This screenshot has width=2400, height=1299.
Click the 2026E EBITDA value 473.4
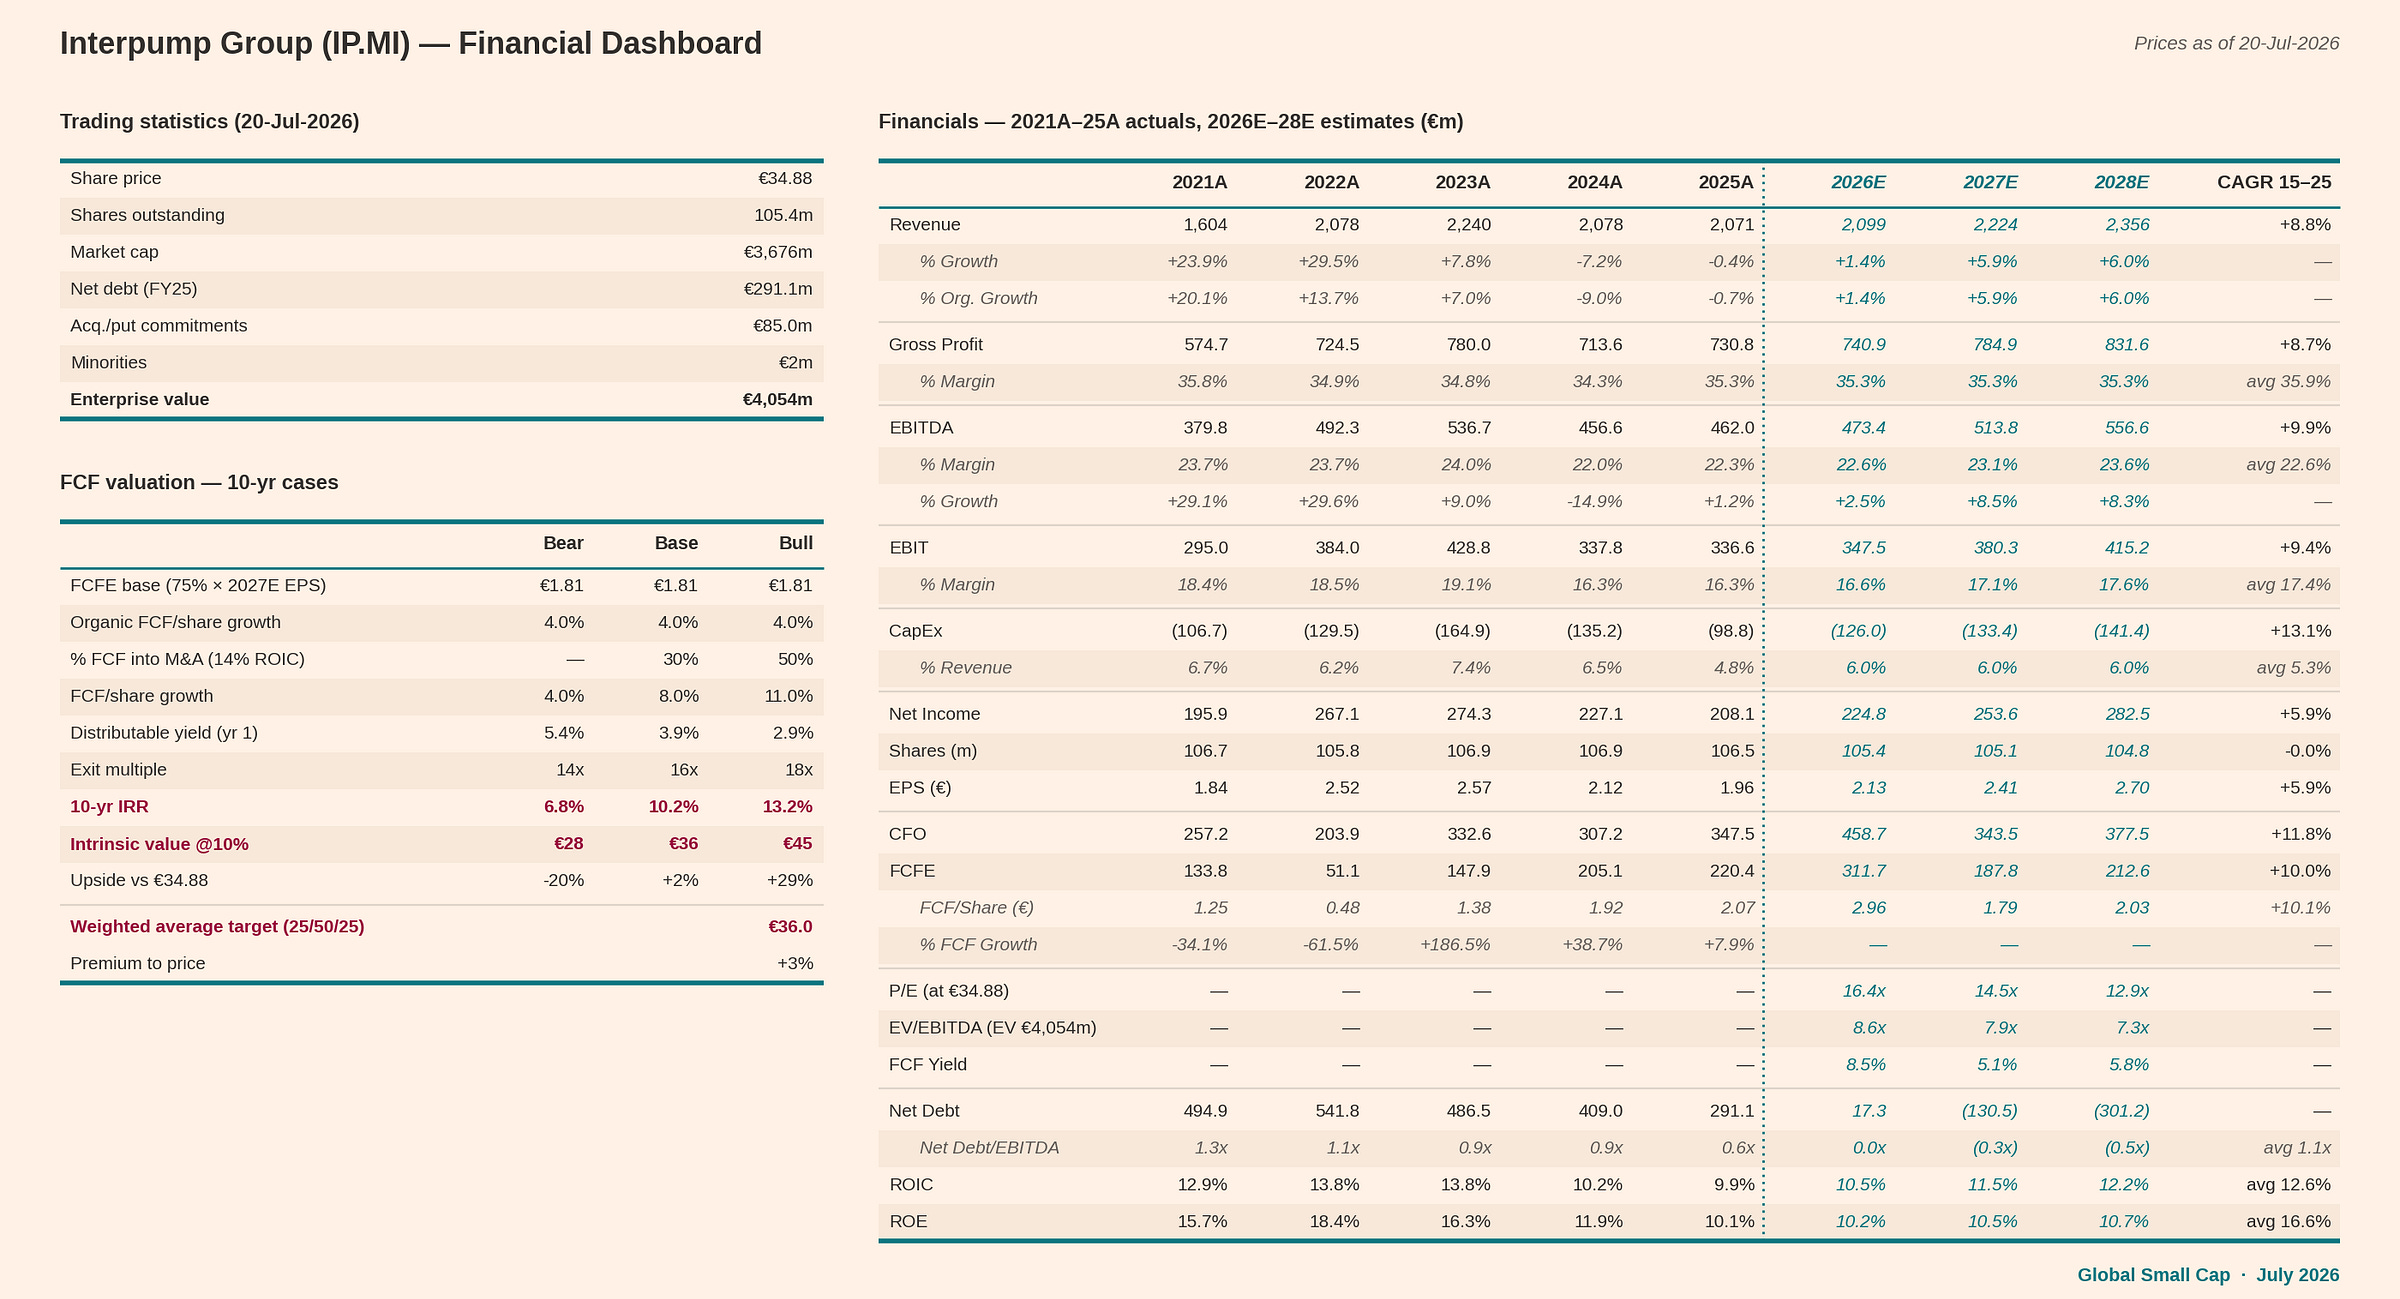[x=1864, y=429]
